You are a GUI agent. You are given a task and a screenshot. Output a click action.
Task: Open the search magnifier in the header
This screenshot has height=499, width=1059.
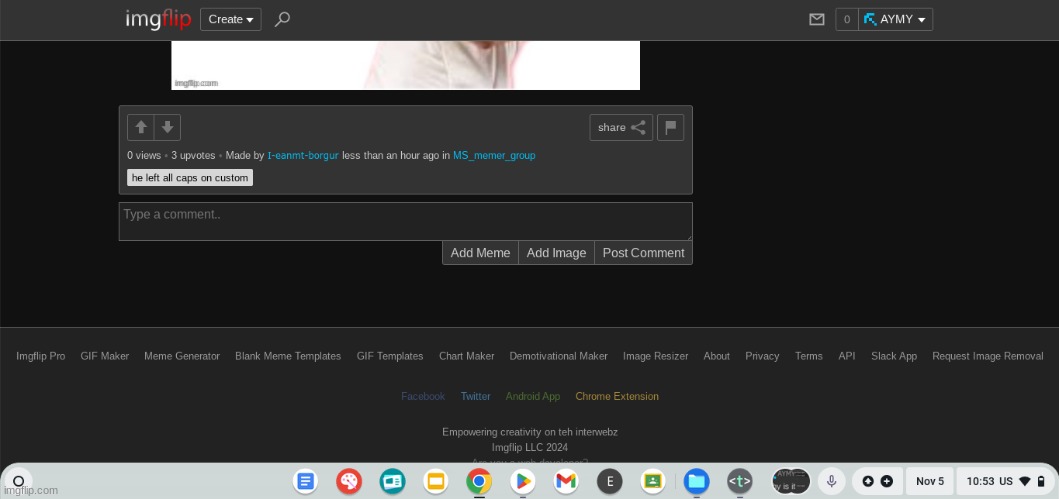pos(282,19)
